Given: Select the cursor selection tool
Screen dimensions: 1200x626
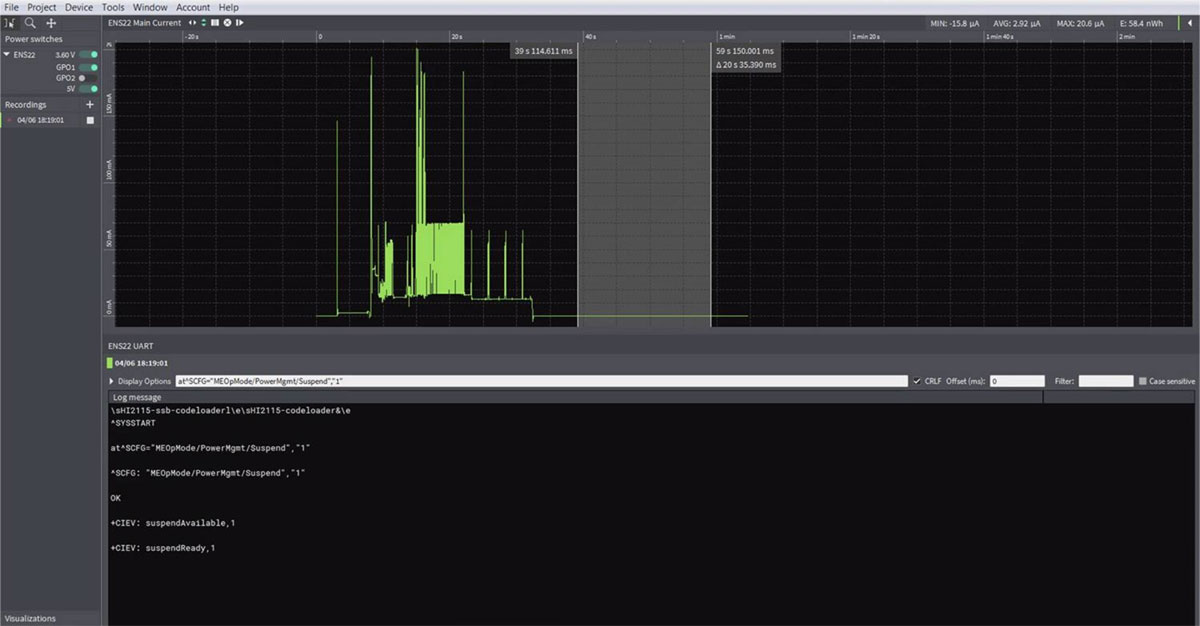Looking at the screenshot, I should (x=11, y=22).
